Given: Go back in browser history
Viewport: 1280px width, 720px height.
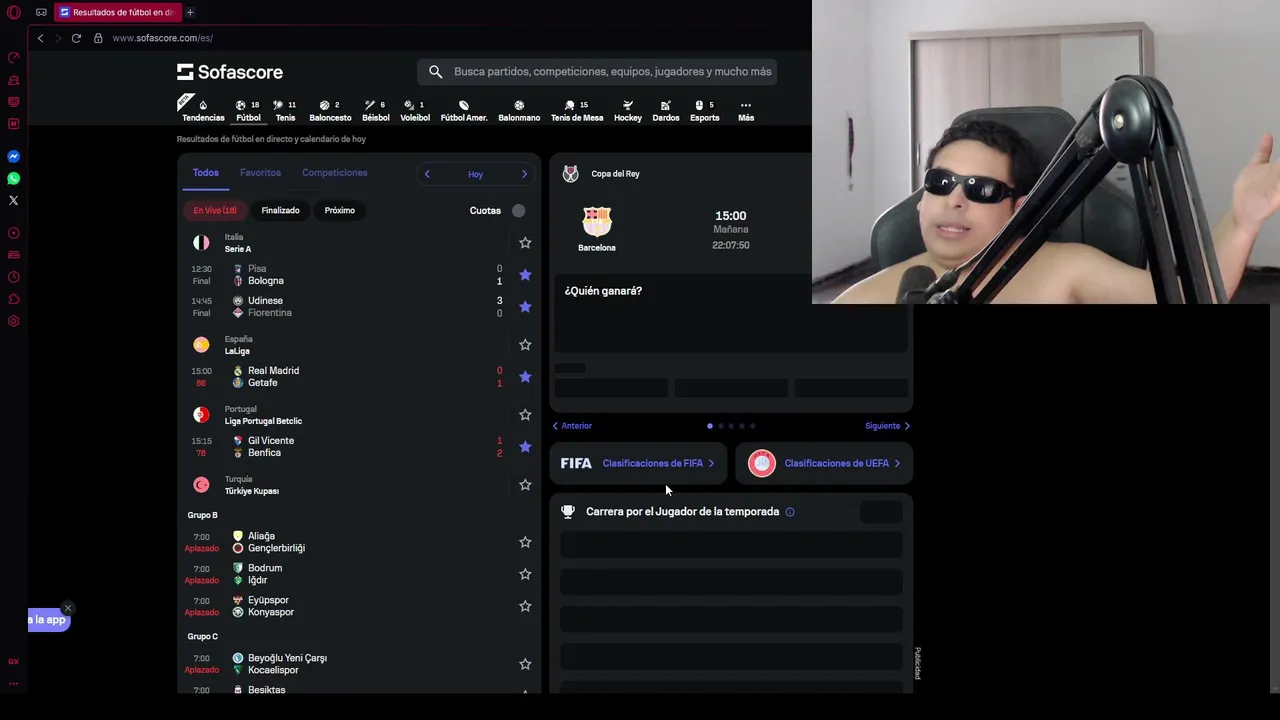Looking at the screenshot, I should pos(40,38).
